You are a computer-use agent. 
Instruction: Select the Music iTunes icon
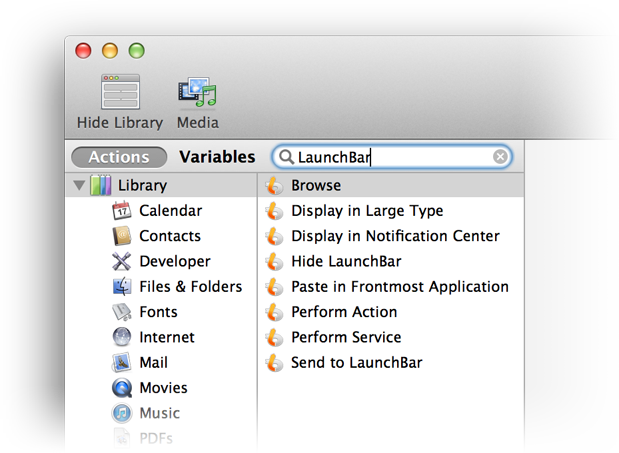tap(122, 413)
